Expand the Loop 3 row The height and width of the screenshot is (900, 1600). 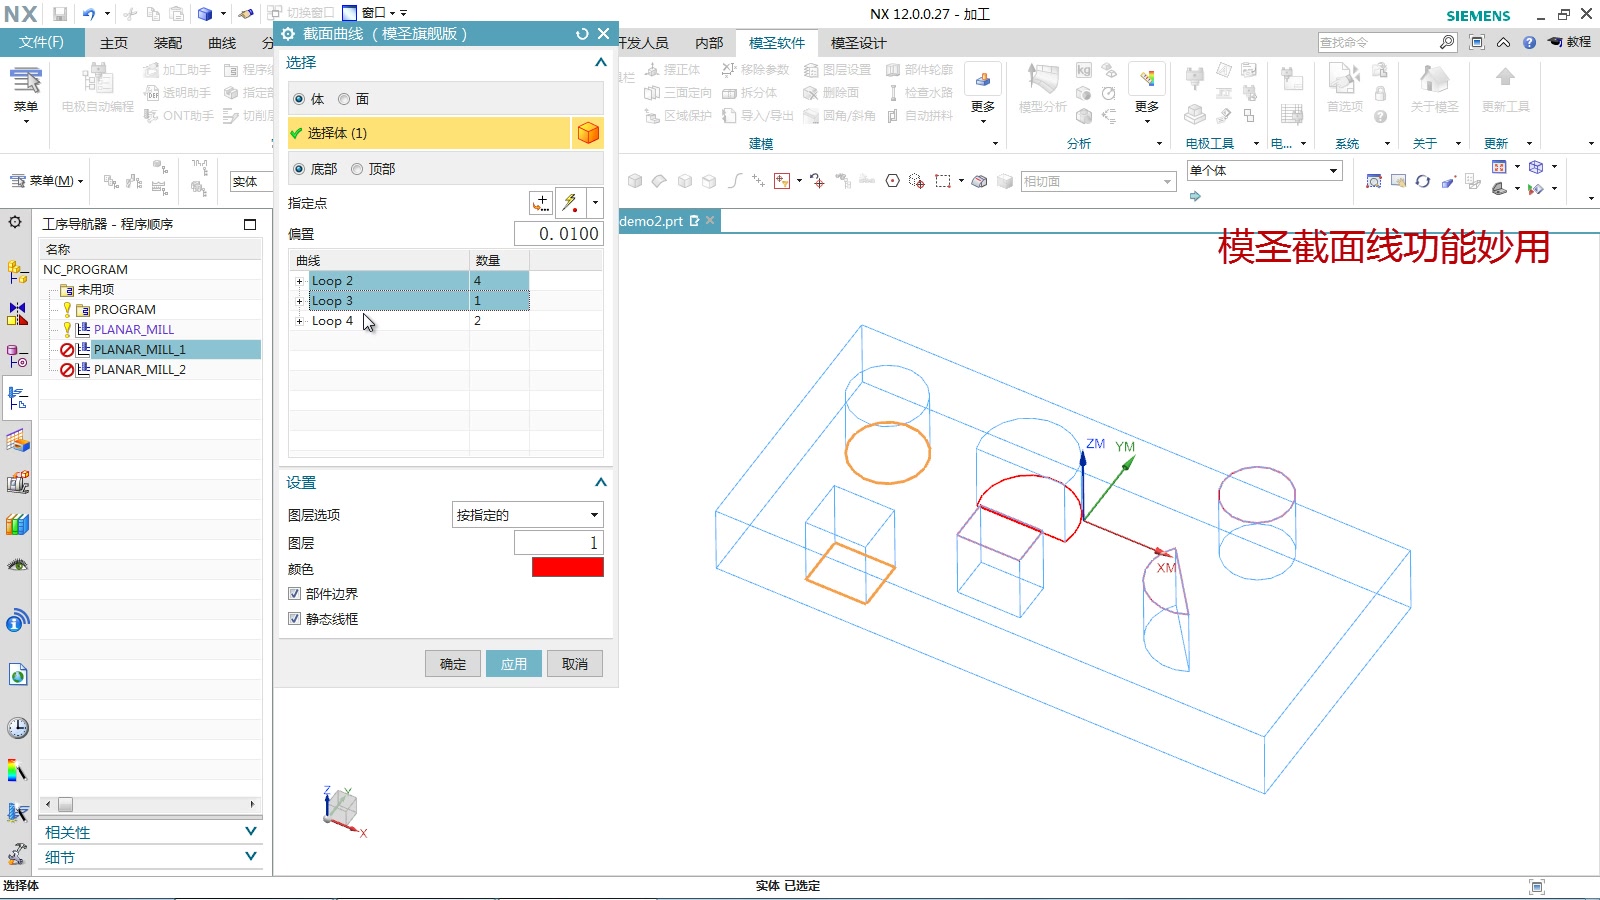click(299, 301)
